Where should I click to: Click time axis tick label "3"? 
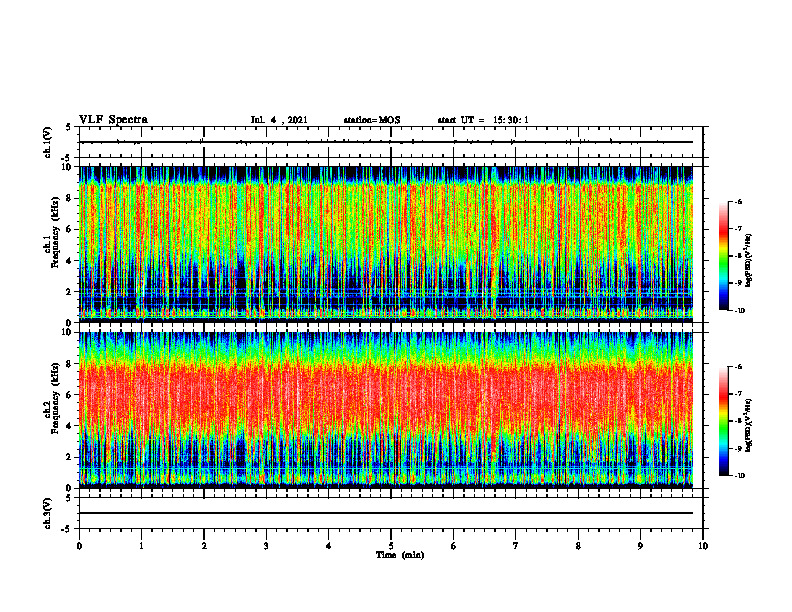click(x=266, y=546)
